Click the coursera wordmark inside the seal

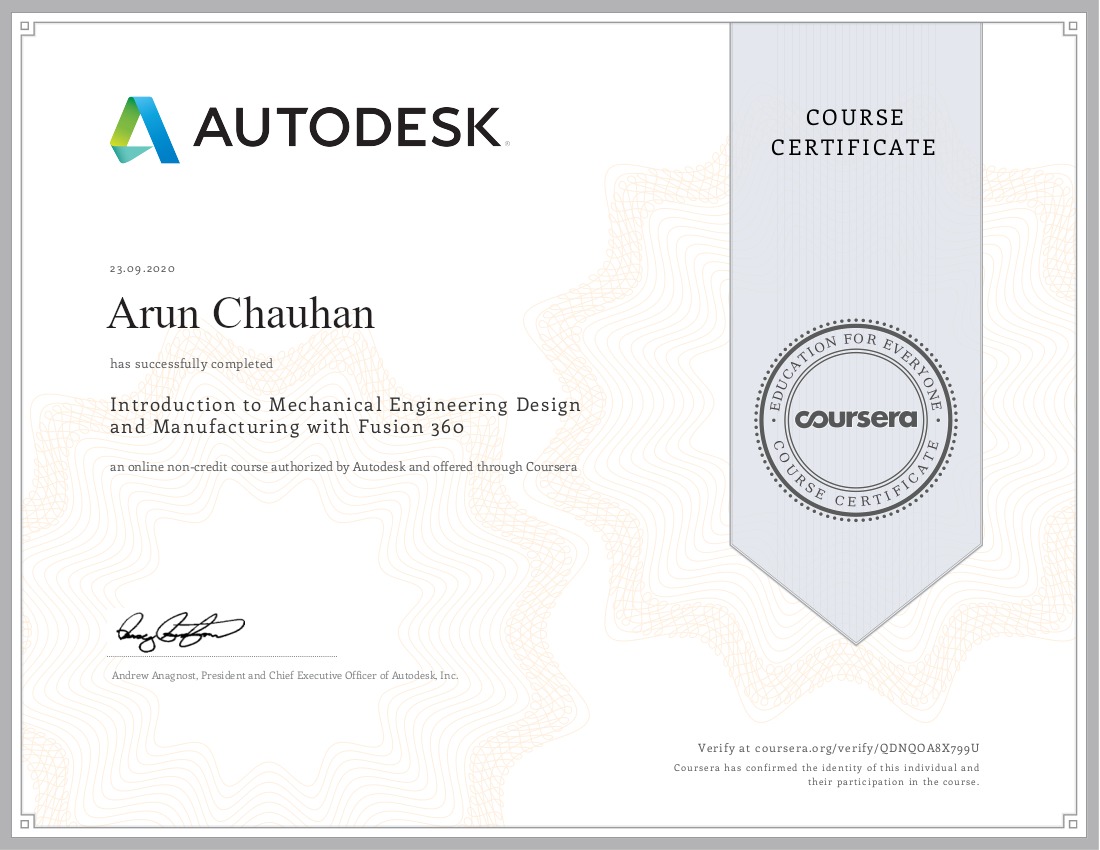tap(856, 419)
